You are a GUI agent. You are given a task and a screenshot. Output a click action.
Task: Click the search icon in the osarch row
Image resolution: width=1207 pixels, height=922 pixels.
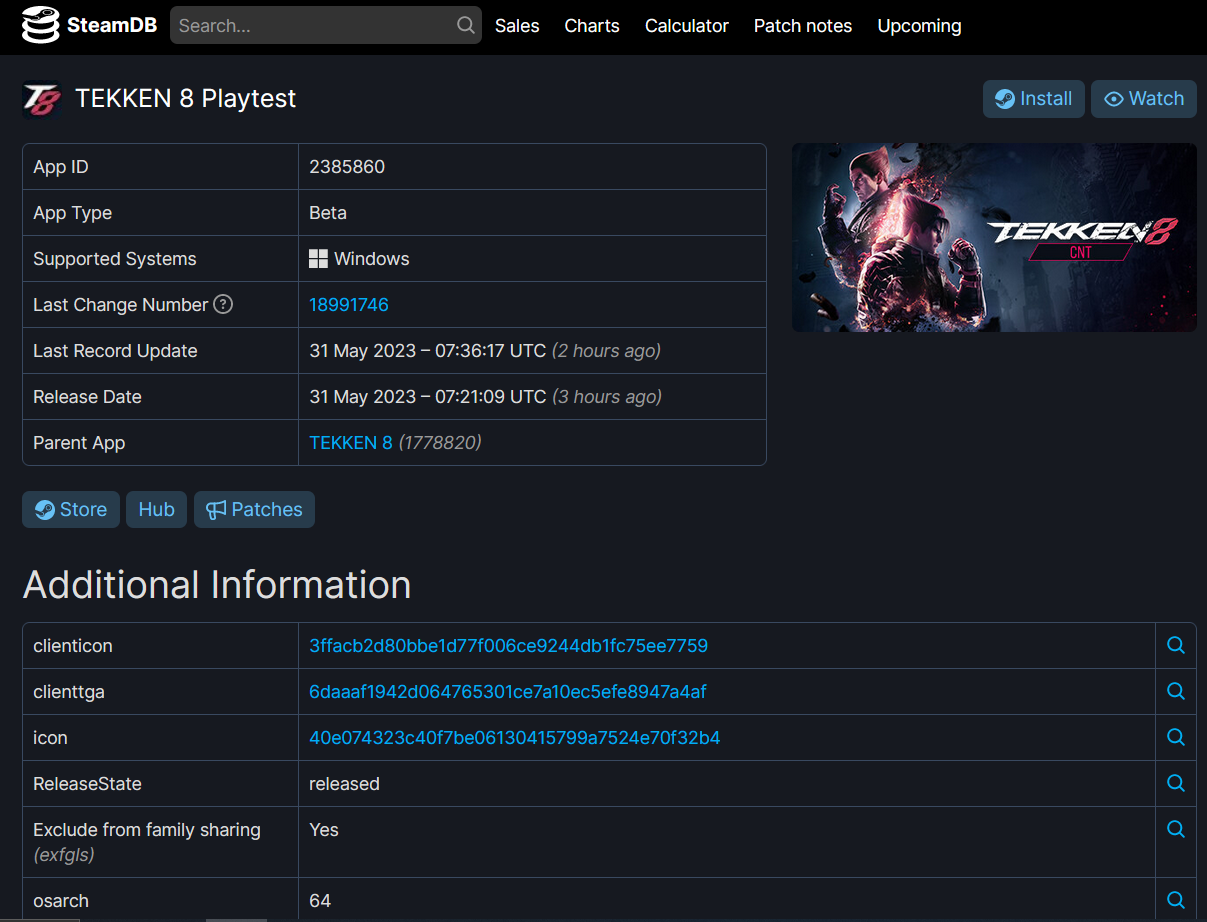1176,900
